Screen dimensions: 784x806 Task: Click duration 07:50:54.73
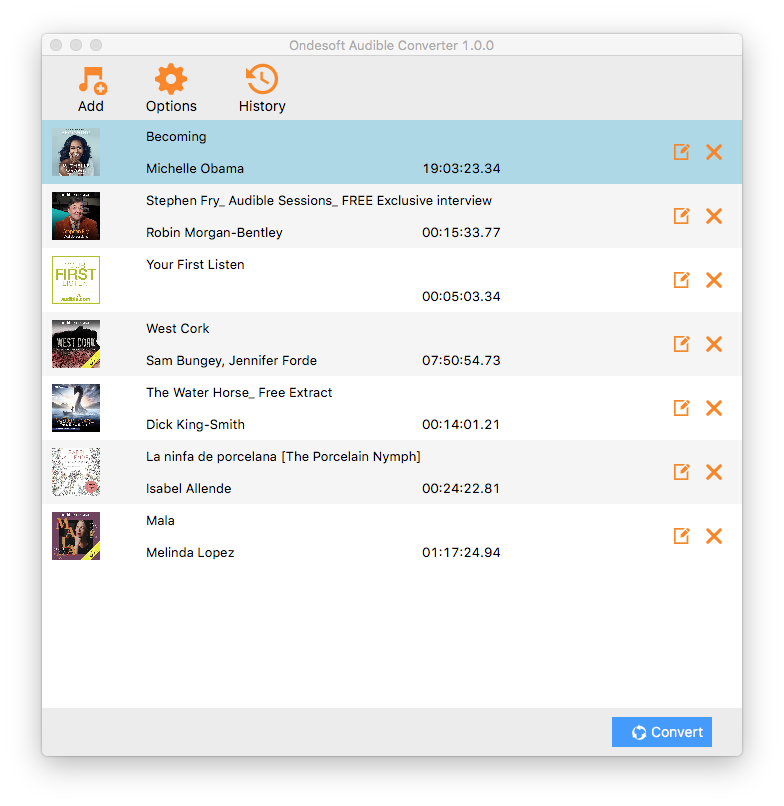tap(461, 360)
